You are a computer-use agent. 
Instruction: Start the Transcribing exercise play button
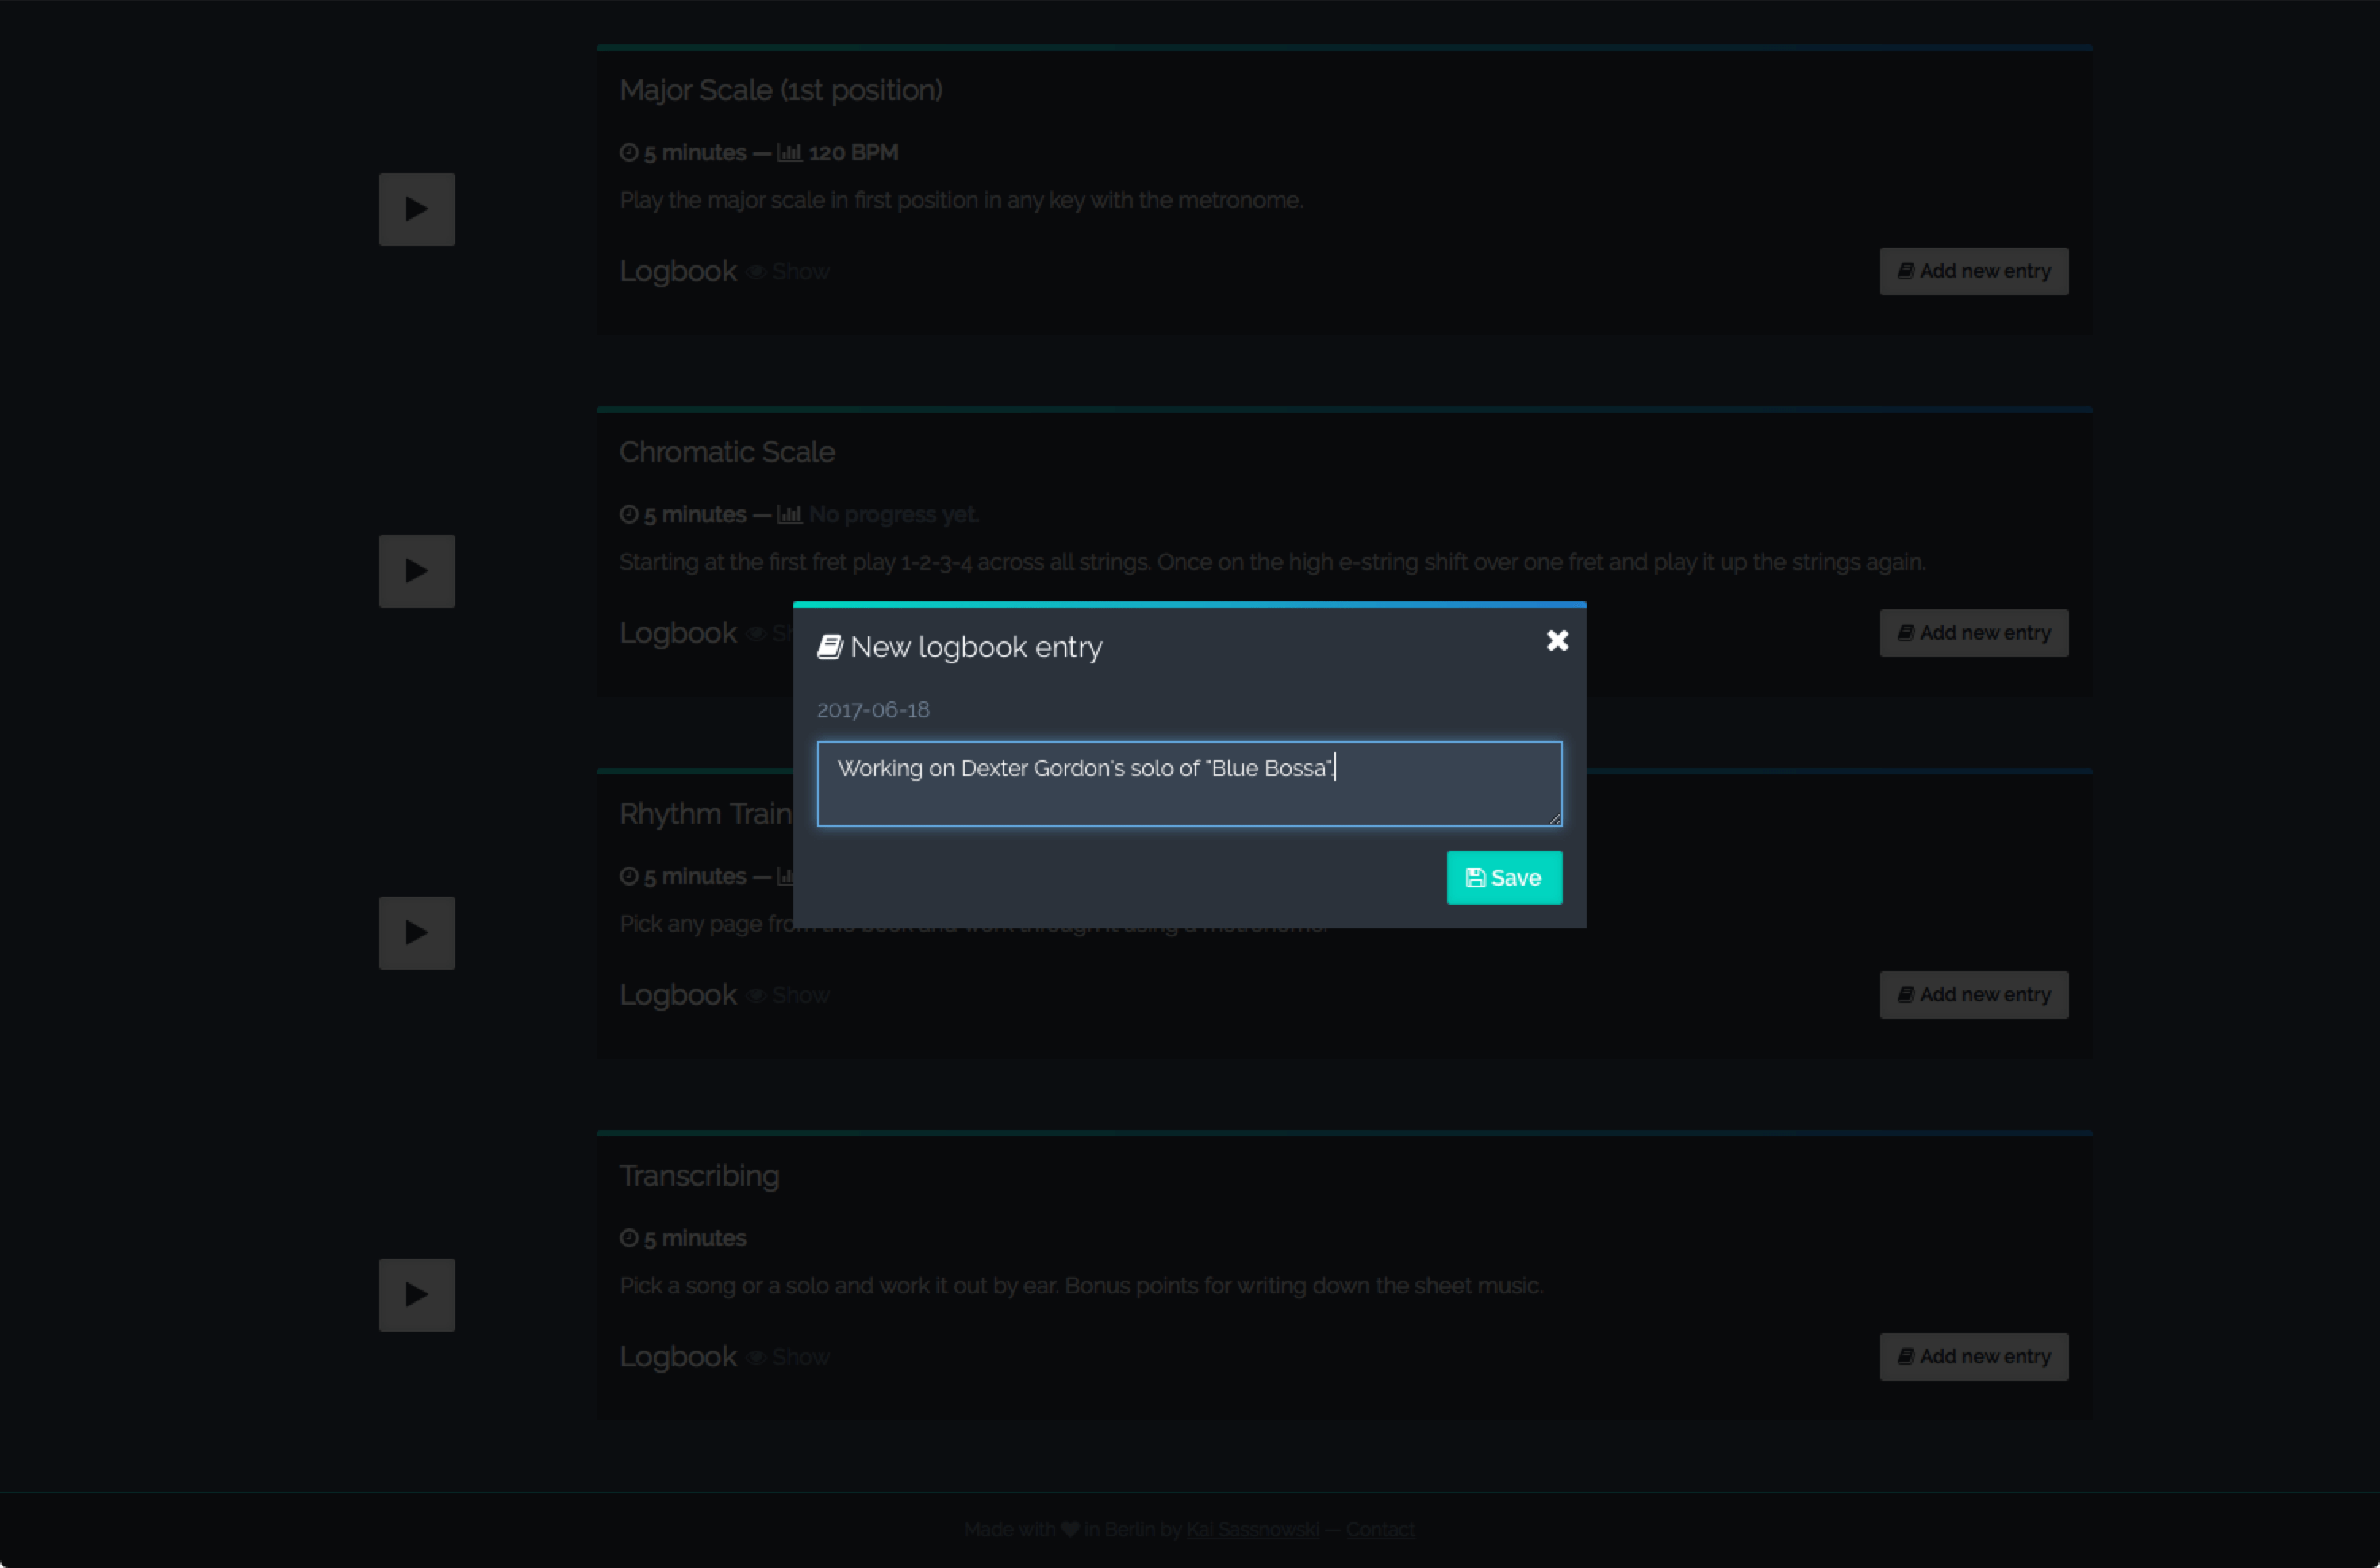[x=417, y=1295]
